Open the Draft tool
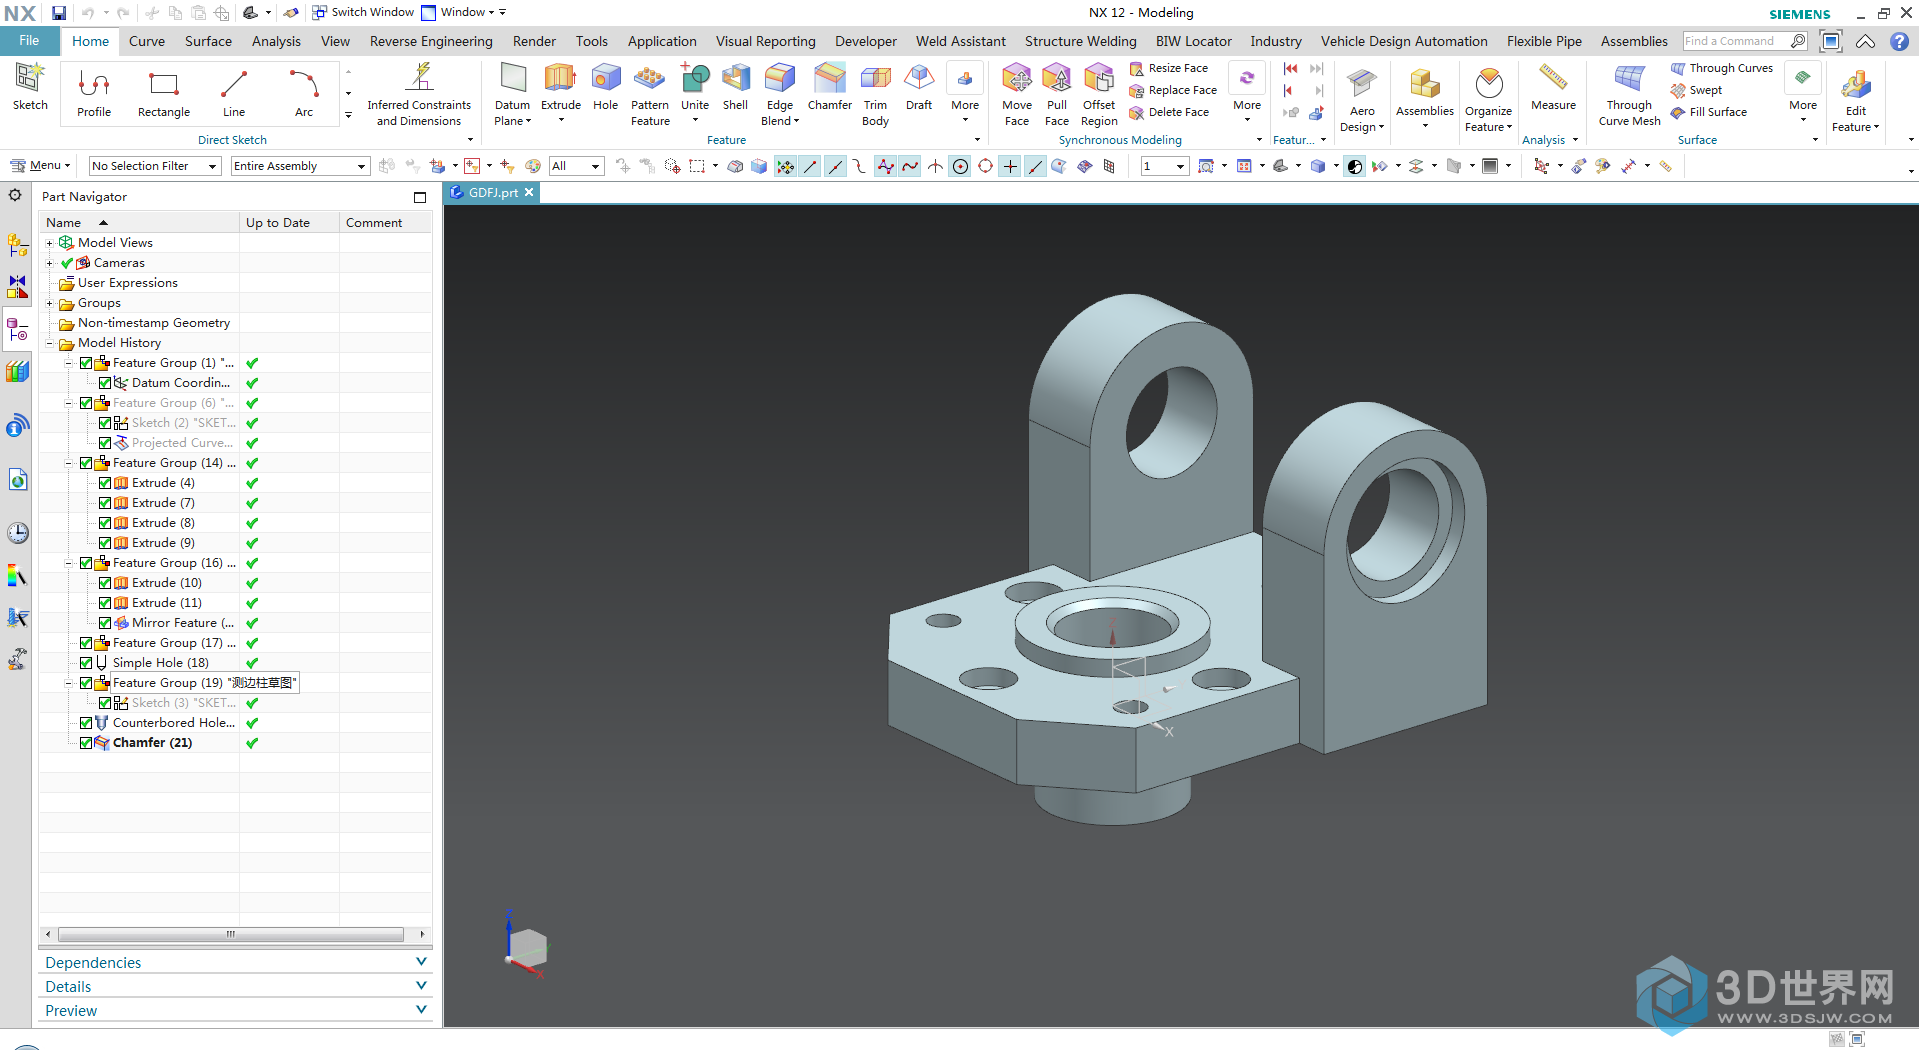This screenshot has height=1050, width=1919. (x=919, y=87)
